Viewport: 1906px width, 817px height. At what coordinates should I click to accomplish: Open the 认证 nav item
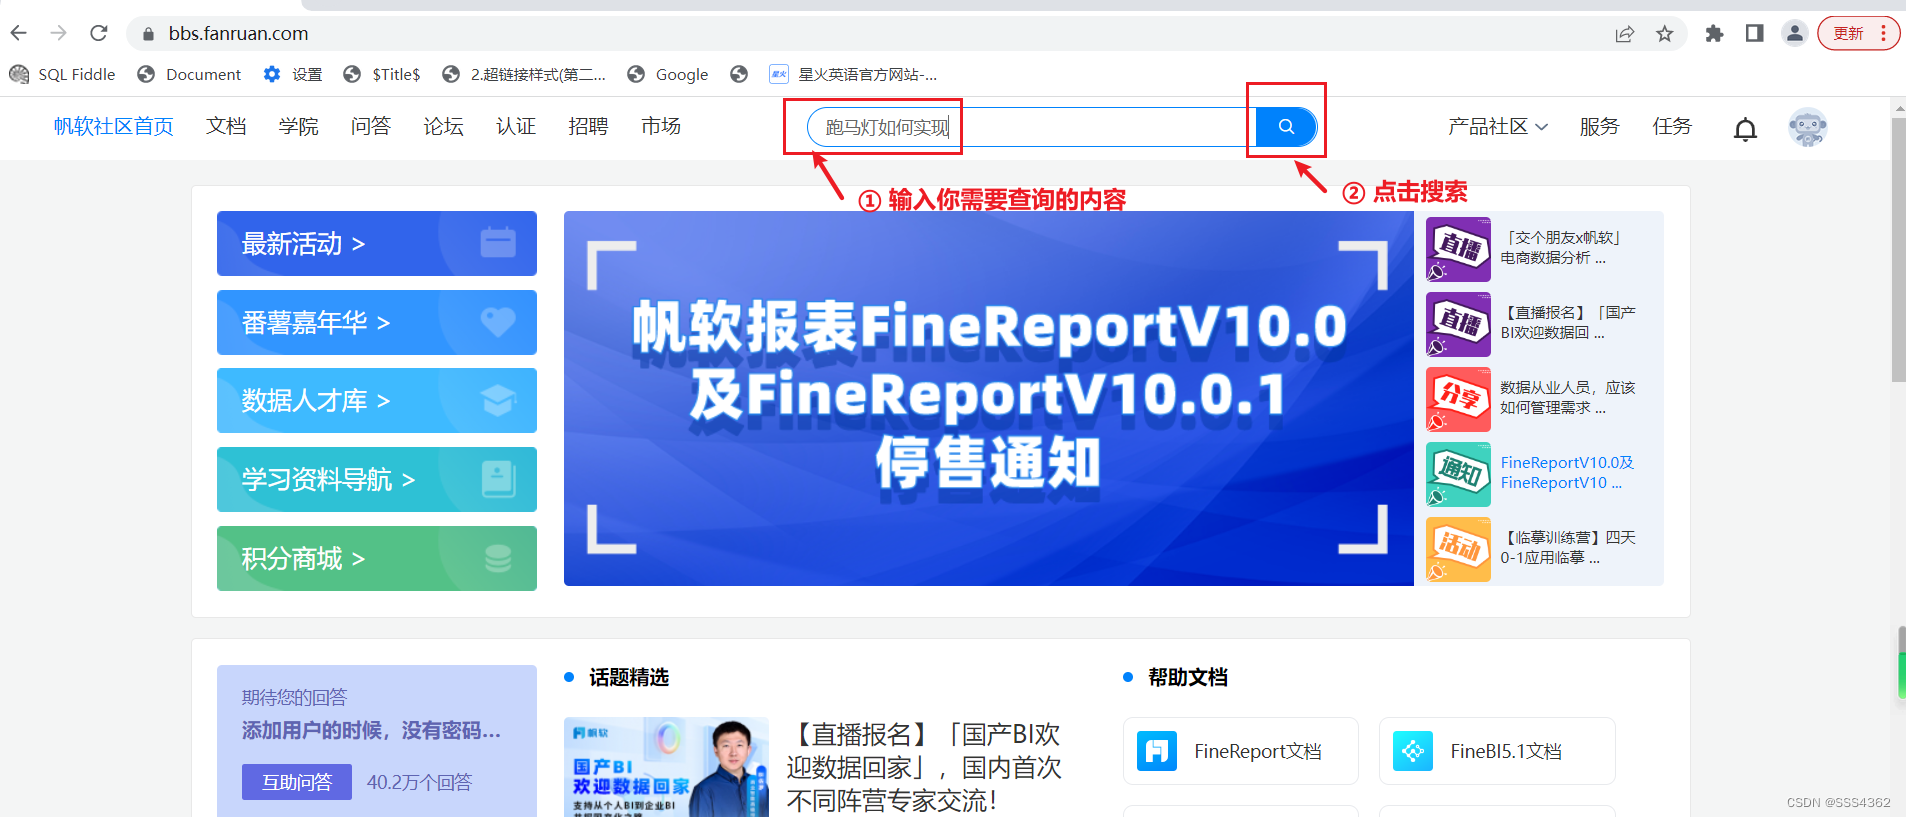point(516,126)
